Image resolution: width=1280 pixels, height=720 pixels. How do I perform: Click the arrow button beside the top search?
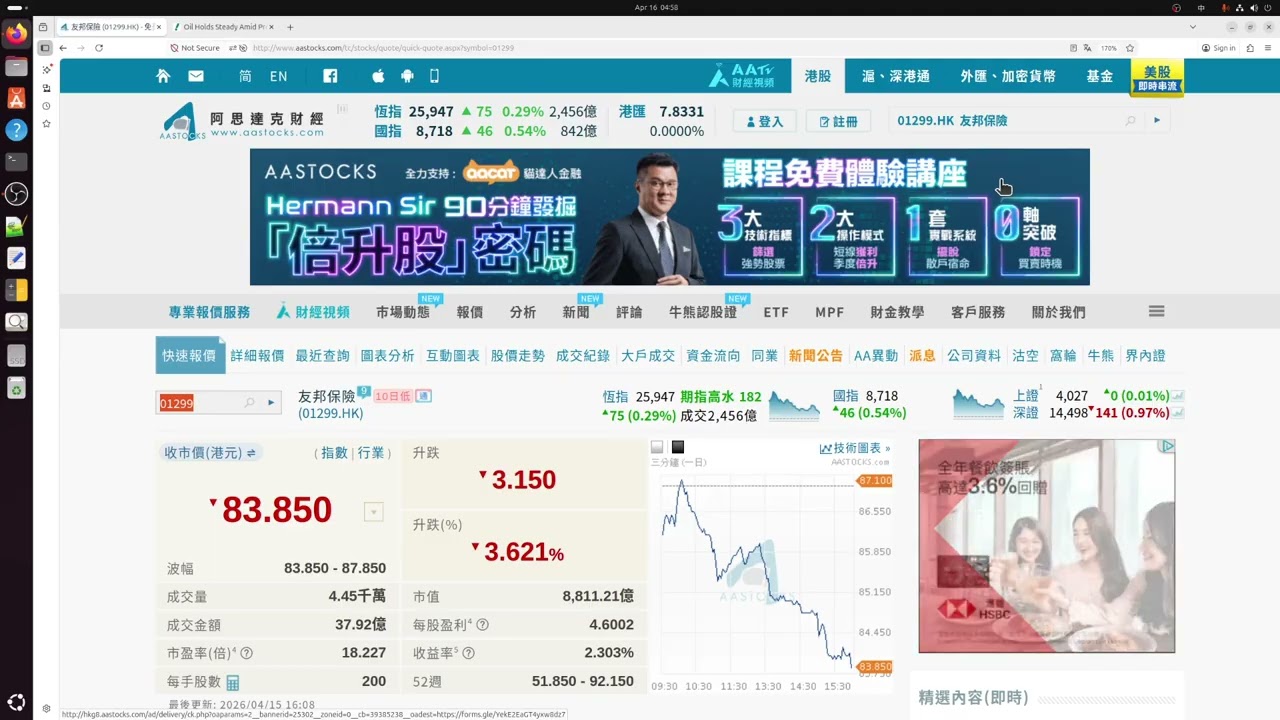(1157, 121)
